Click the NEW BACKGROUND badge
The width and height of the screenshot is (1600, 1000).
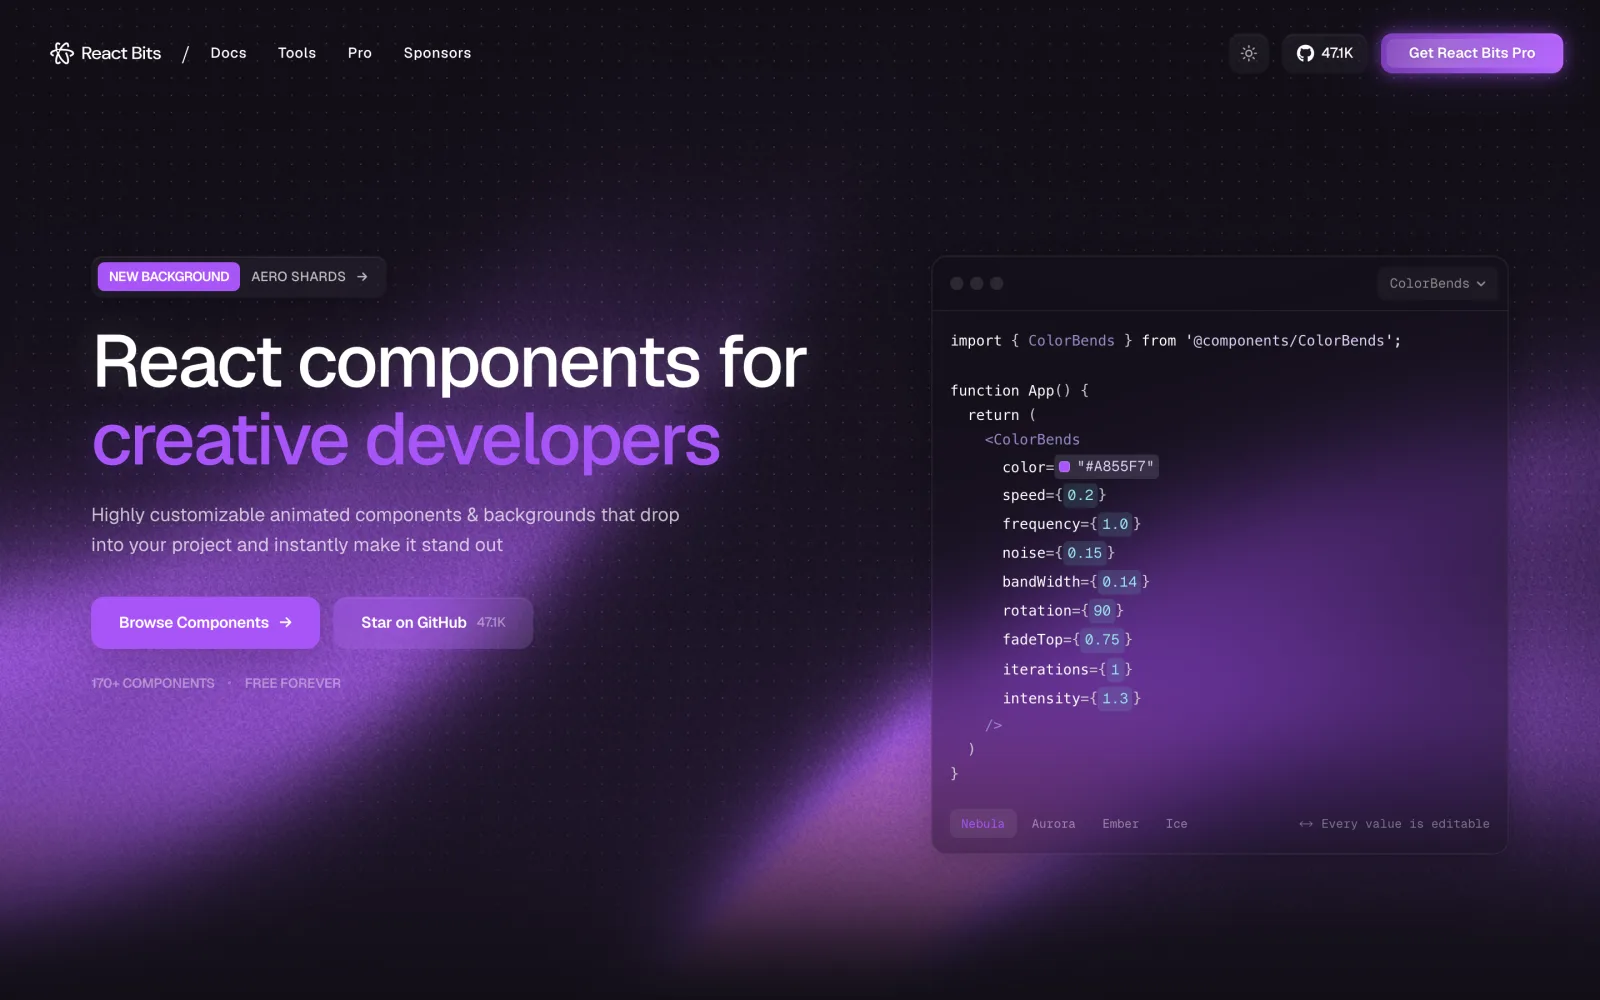click(169, 277)
